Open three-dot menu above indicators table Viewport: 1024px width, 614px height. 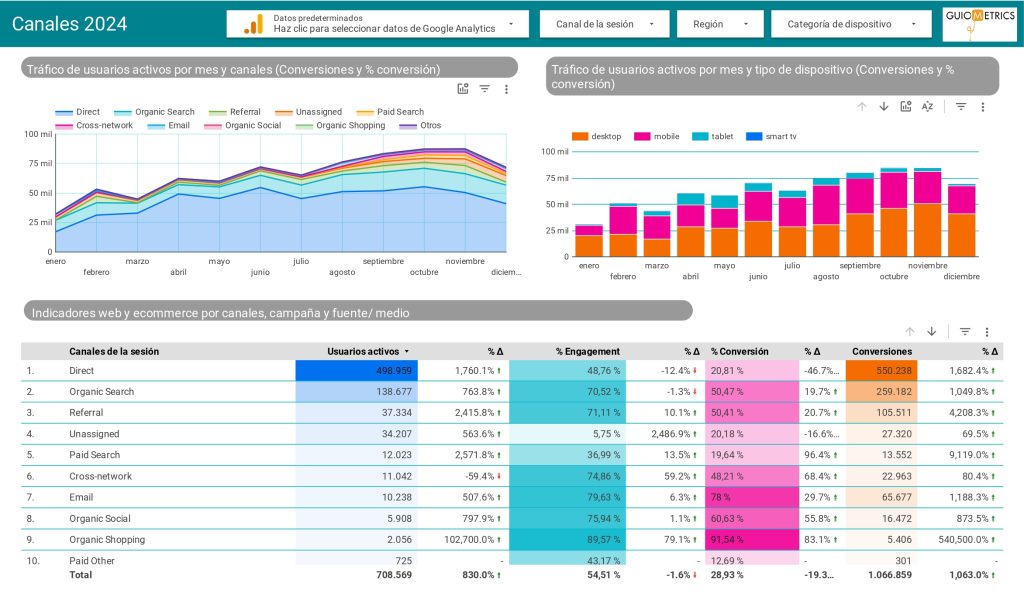tap(987, 332)
